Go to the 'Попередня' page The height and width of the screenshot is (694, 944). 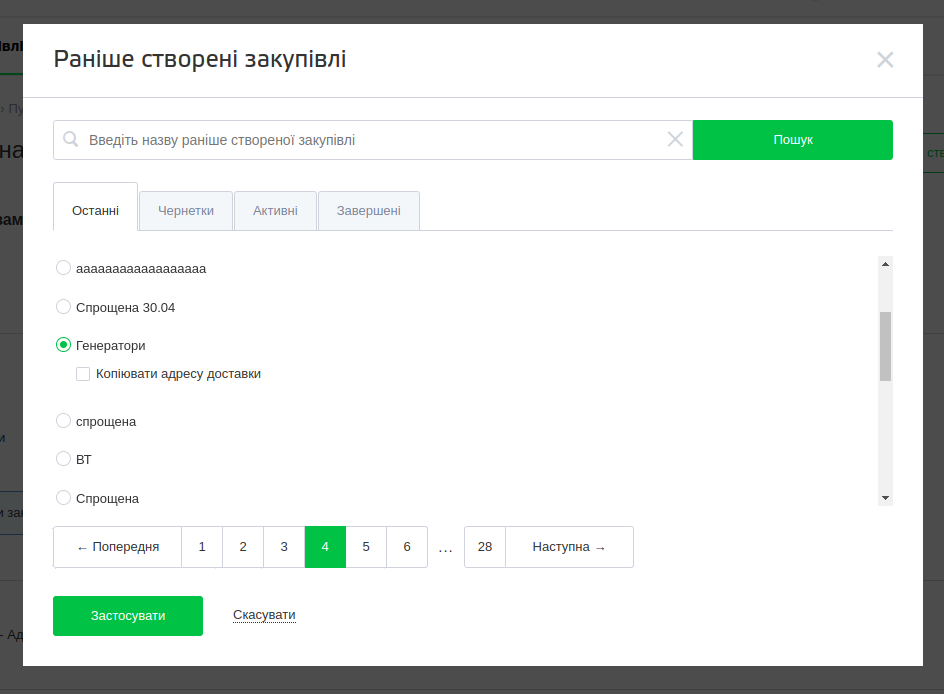(118, 547)
